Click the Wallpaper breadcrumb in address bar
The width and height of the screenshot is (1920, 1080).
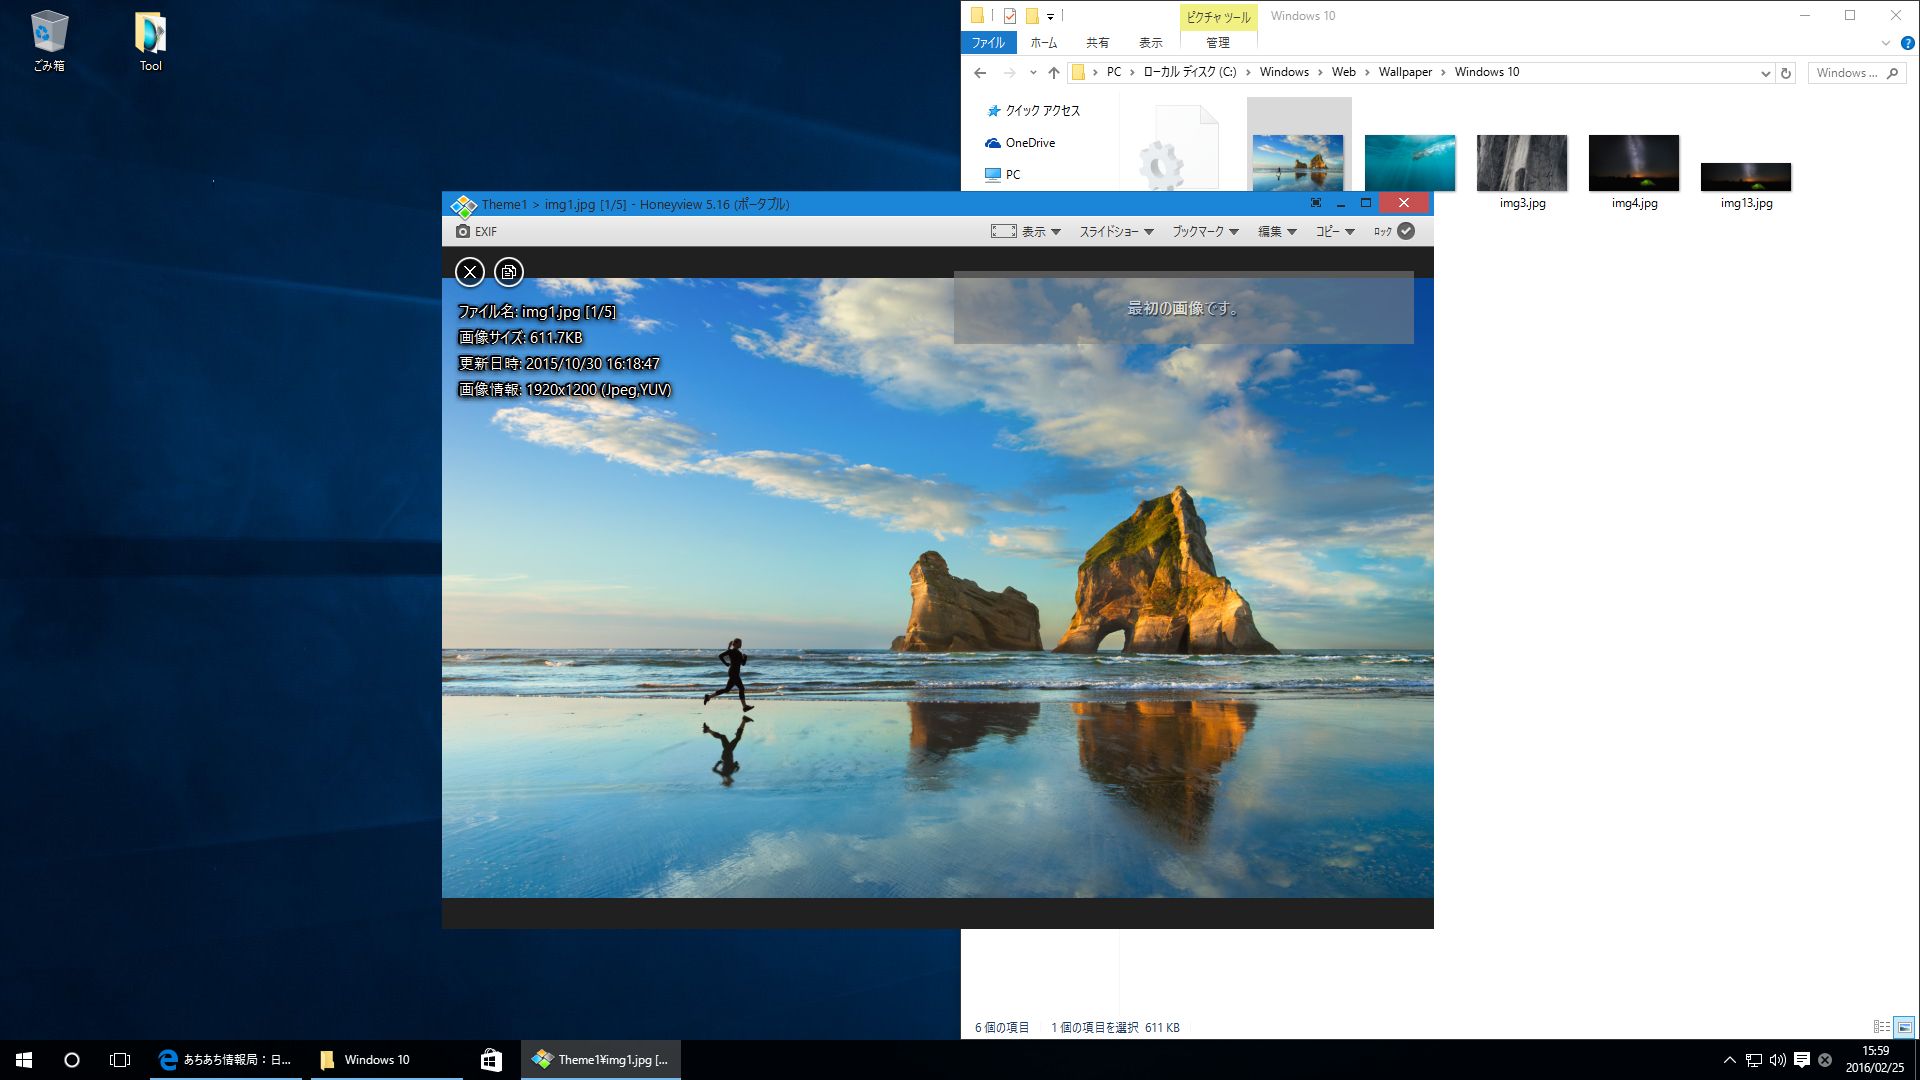[x=1405, y=72]
